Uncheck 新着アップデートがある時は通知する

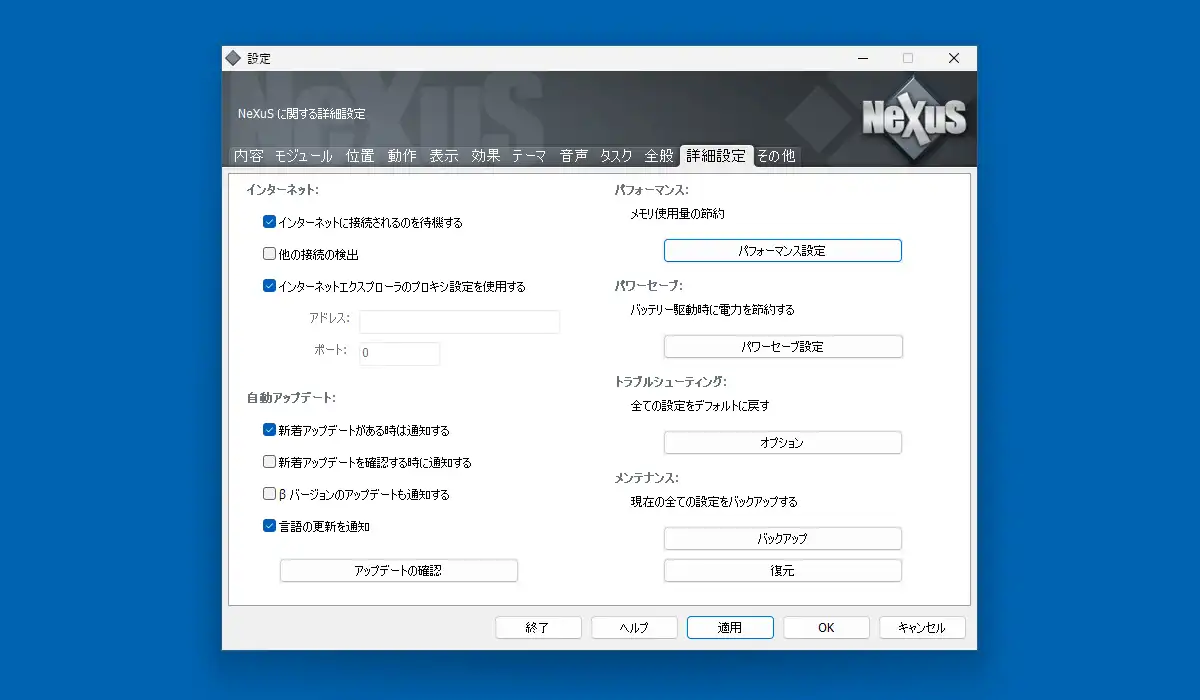(x=269, y=430)
